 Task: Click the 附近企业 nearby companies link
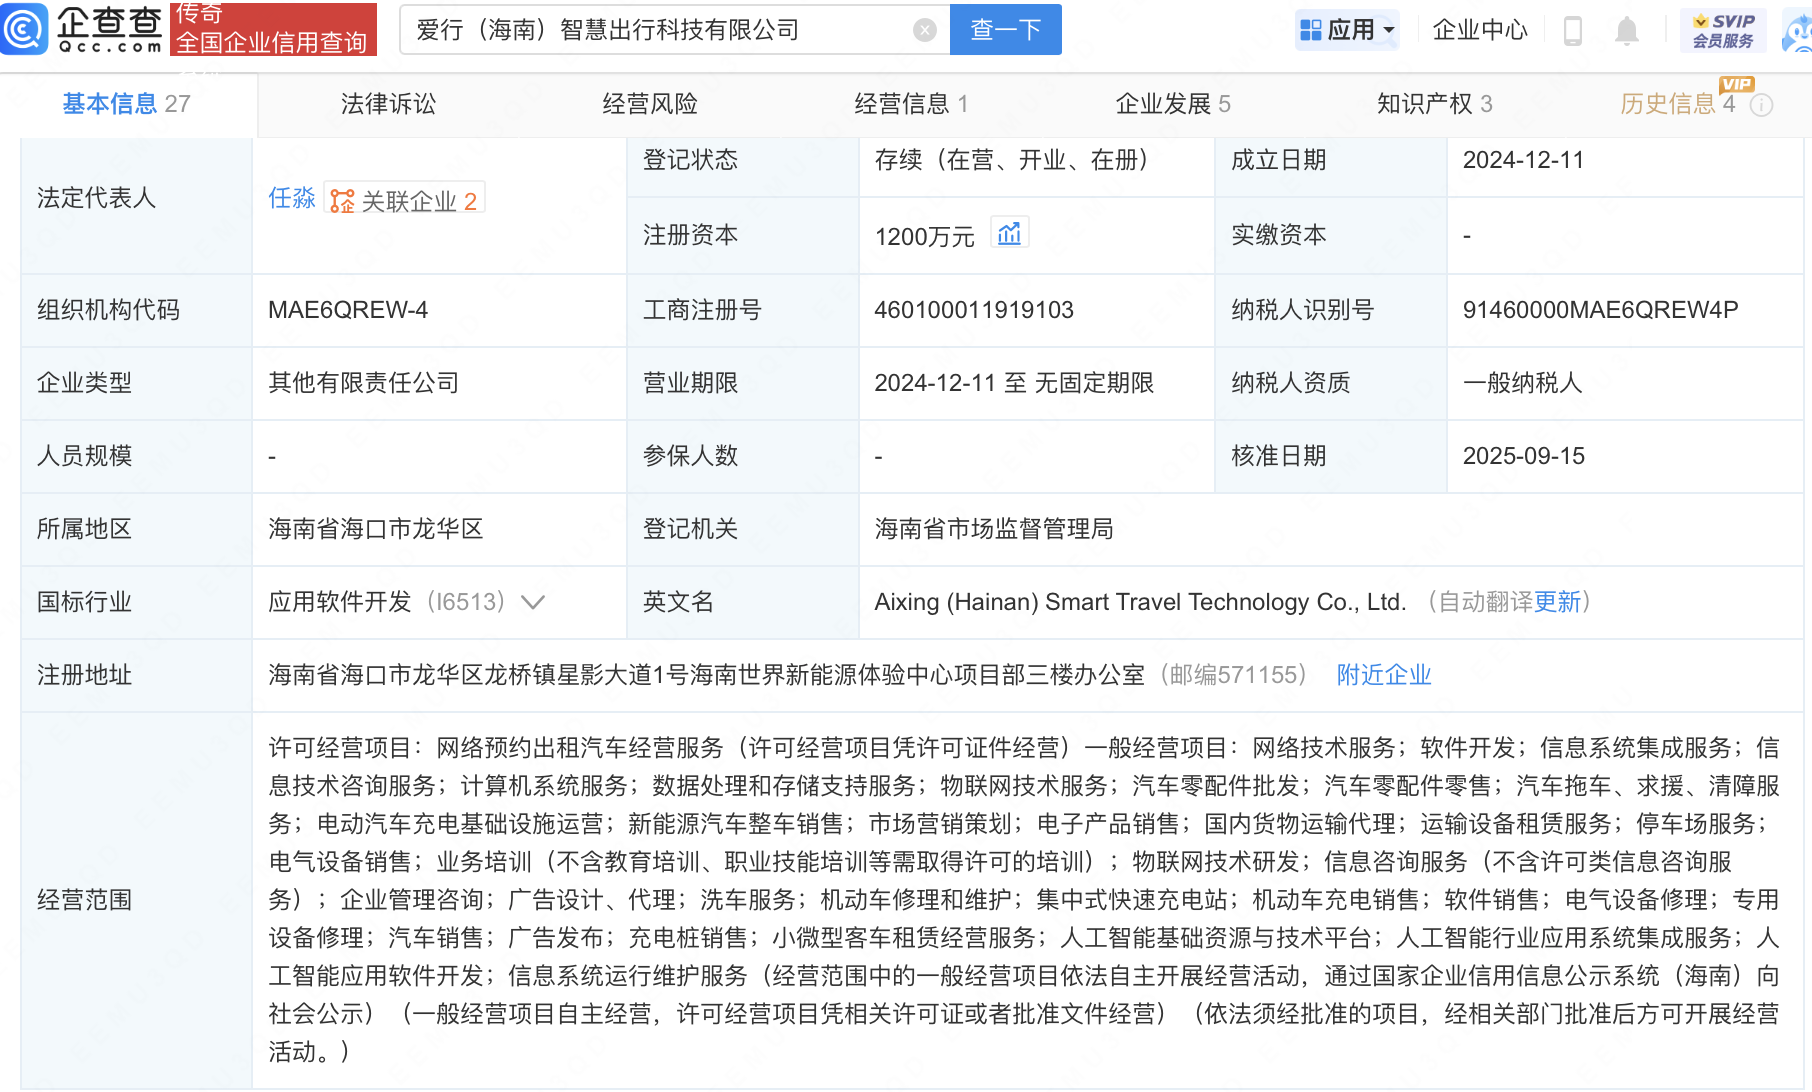pos(1383,675)
